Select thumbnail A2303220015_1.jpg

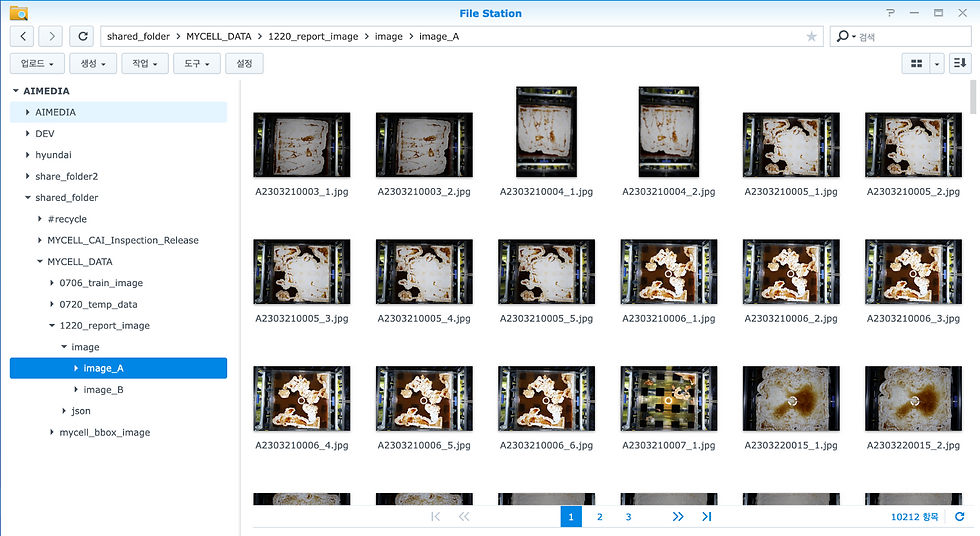[791, 399]
